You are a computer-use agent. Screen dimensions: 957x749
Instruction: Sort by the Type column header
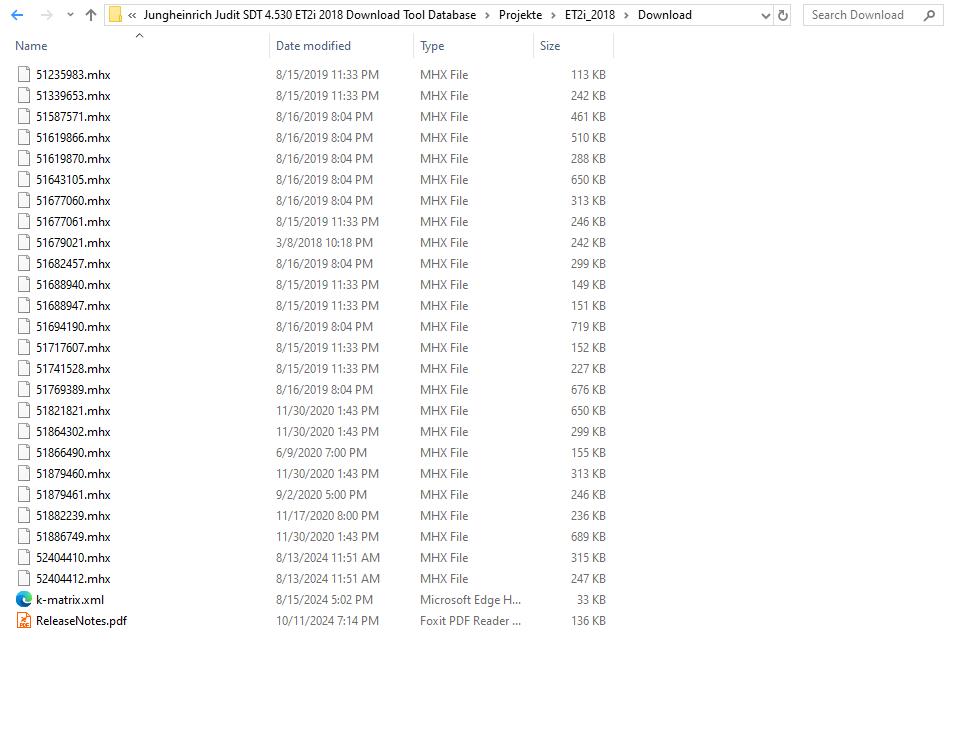[x=432, y=46]
